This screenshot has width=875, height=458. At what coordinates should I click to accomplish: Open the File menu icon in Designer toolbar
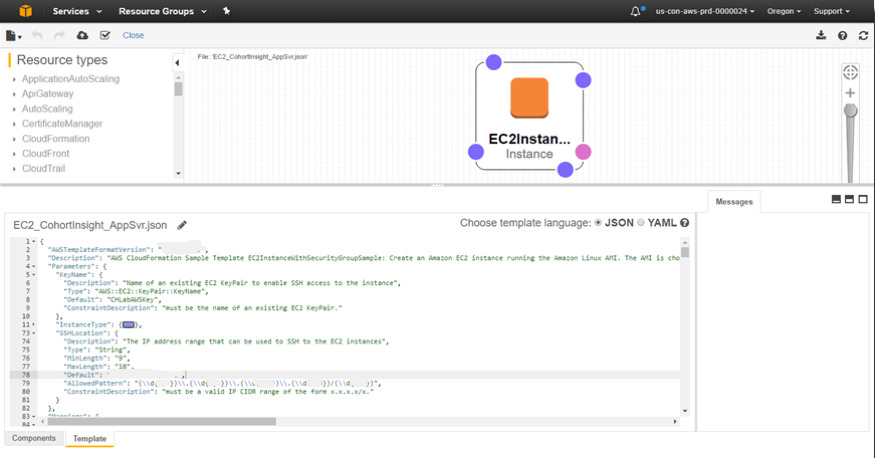(13, 36)
